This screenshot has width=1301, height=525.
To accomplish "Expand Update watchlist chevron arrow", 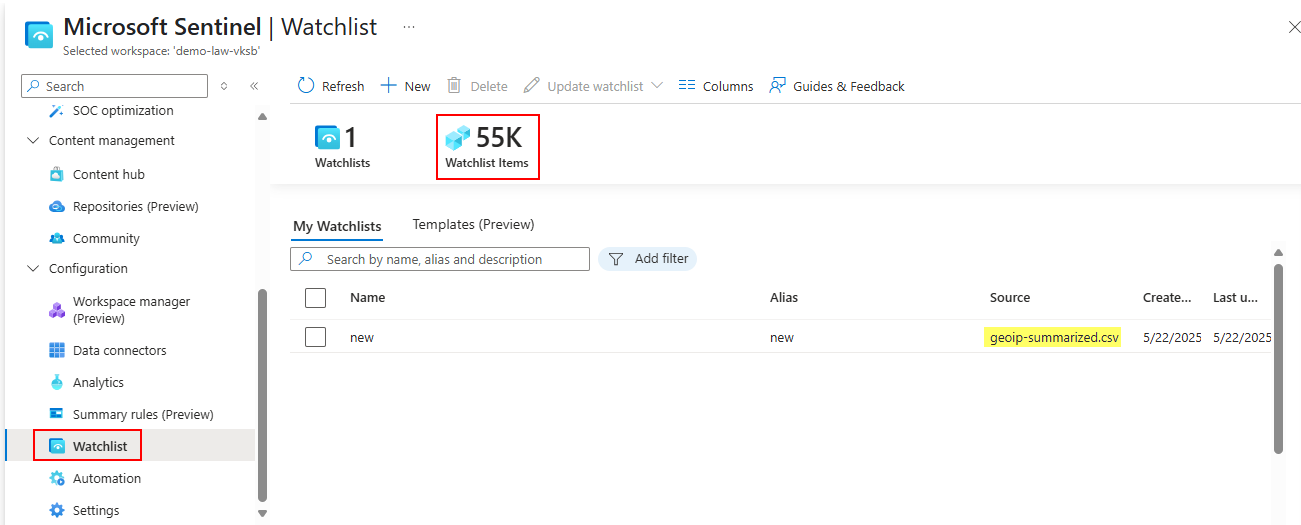I will (657, 86).
